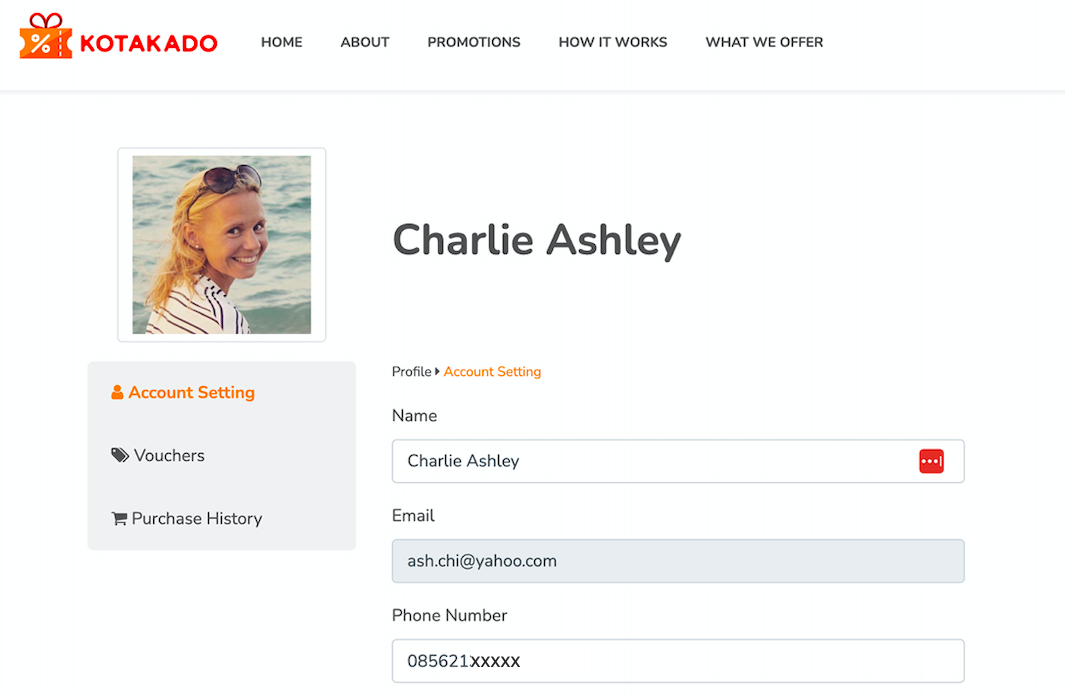
Task: Navigate to PROMOTIONS
Action: tap(474, 42)
